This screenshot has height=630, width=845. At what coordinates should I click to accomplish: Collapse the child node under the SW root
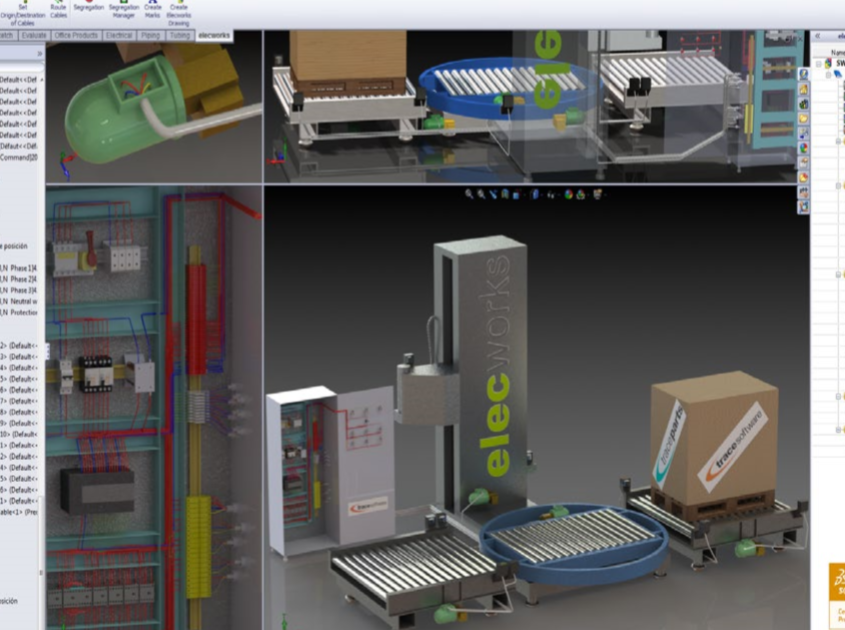[x=828, y=74]
